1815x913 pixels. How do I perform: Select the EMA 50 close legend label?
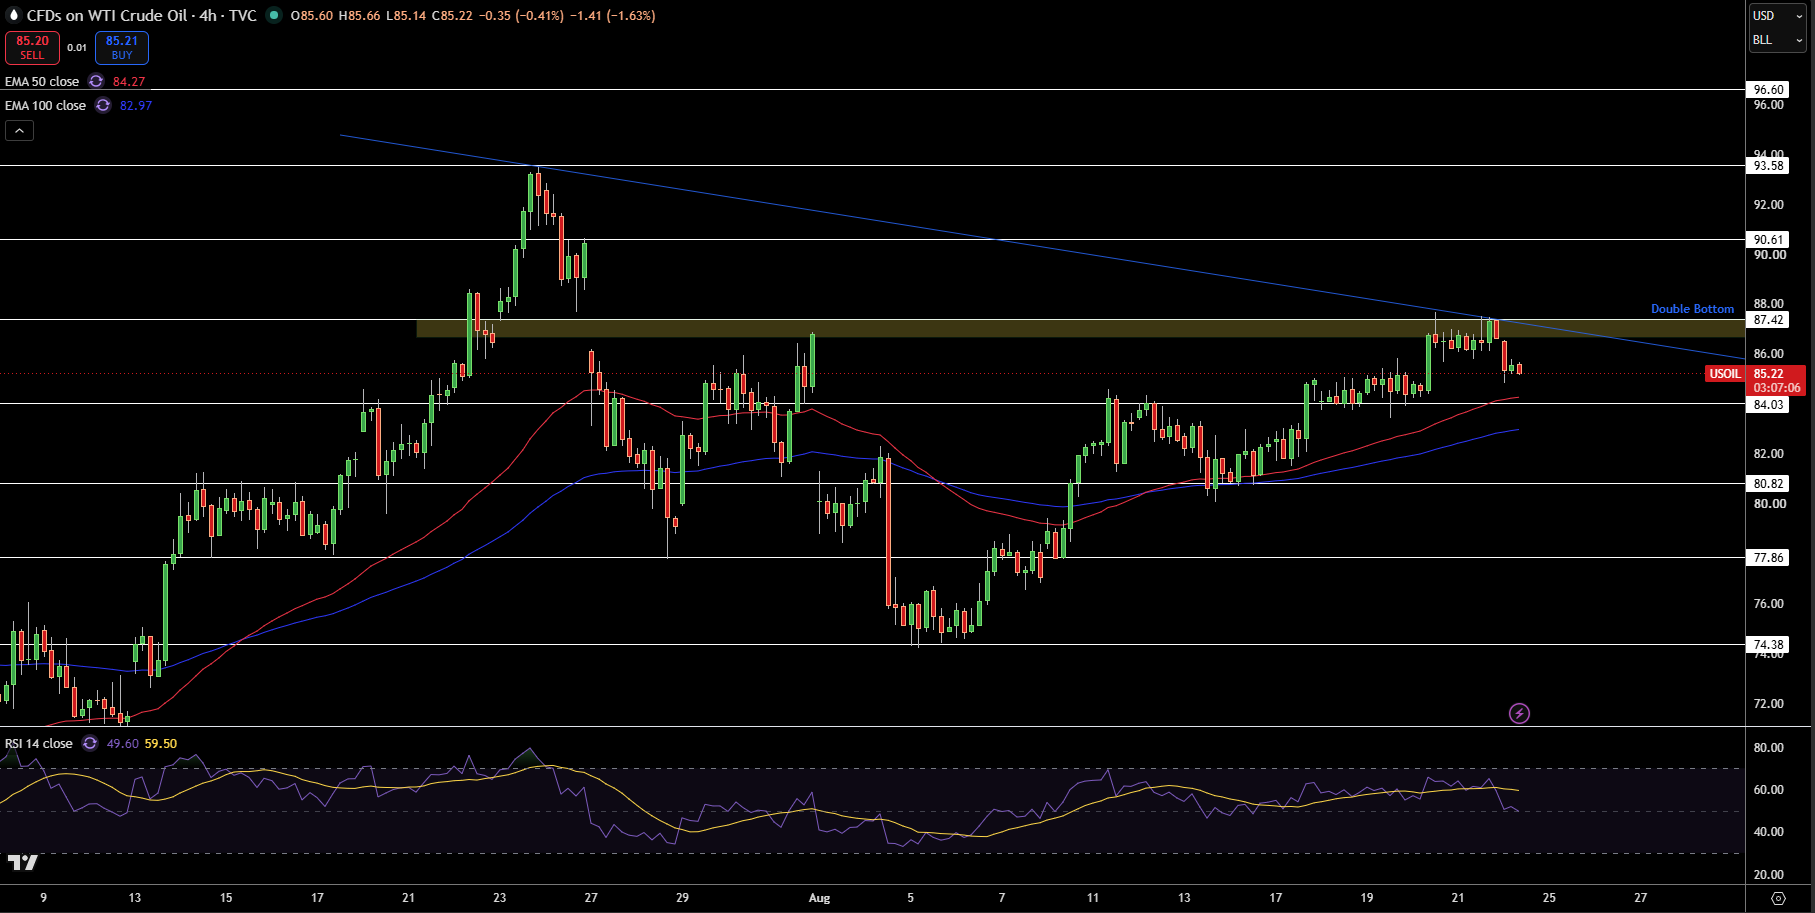click(x=42, y=82)
